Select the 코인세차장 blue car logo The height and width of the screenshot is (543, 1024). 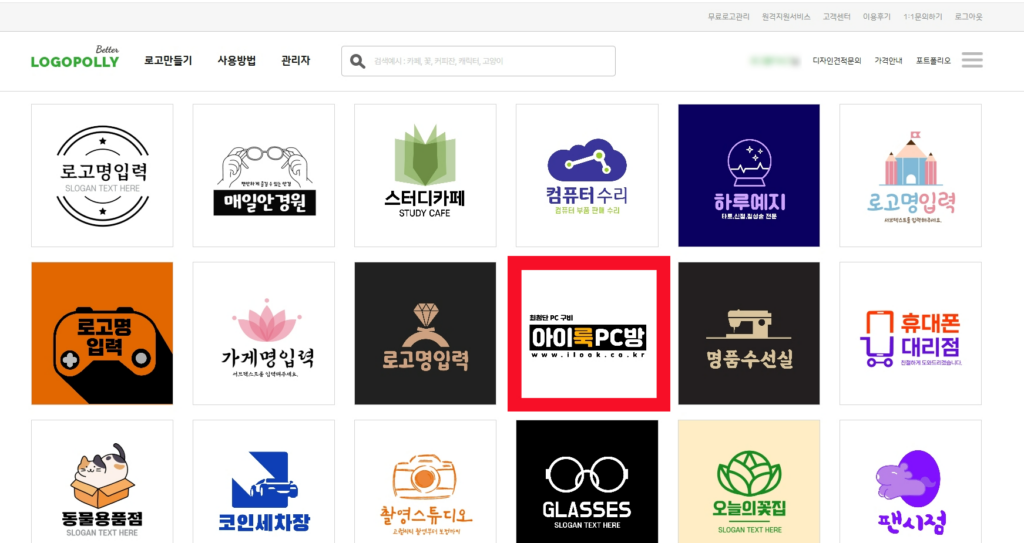(264, 482)
